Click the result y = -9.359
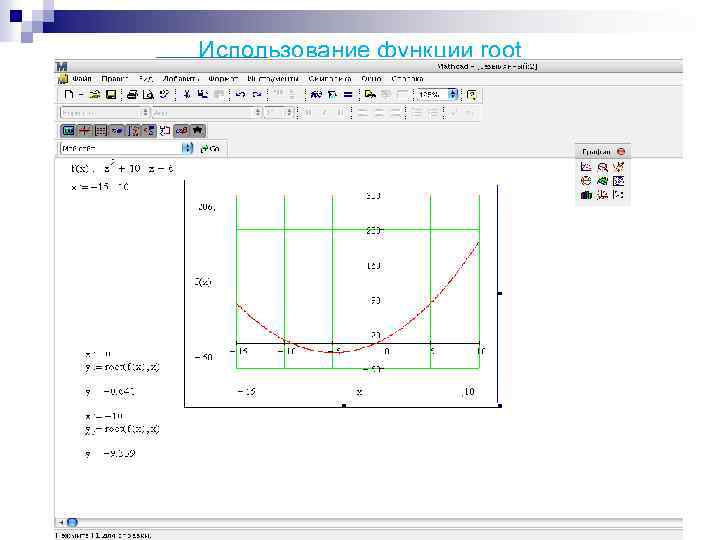Screen dimensions: 720x540 pyautogui.click(x=110, y=454)
